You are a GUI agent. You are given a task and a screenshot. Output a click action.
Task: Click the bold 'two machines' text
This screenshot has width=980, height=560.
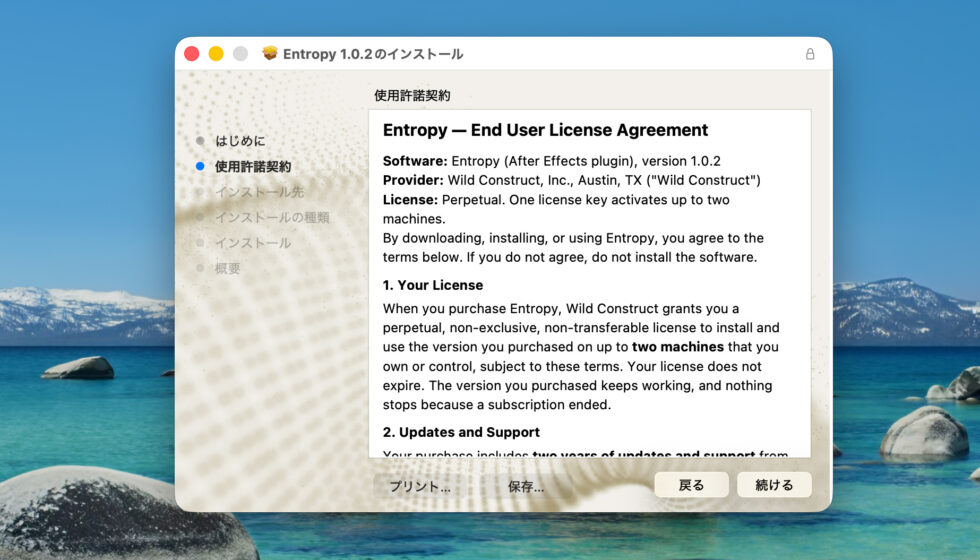(678, 347)
